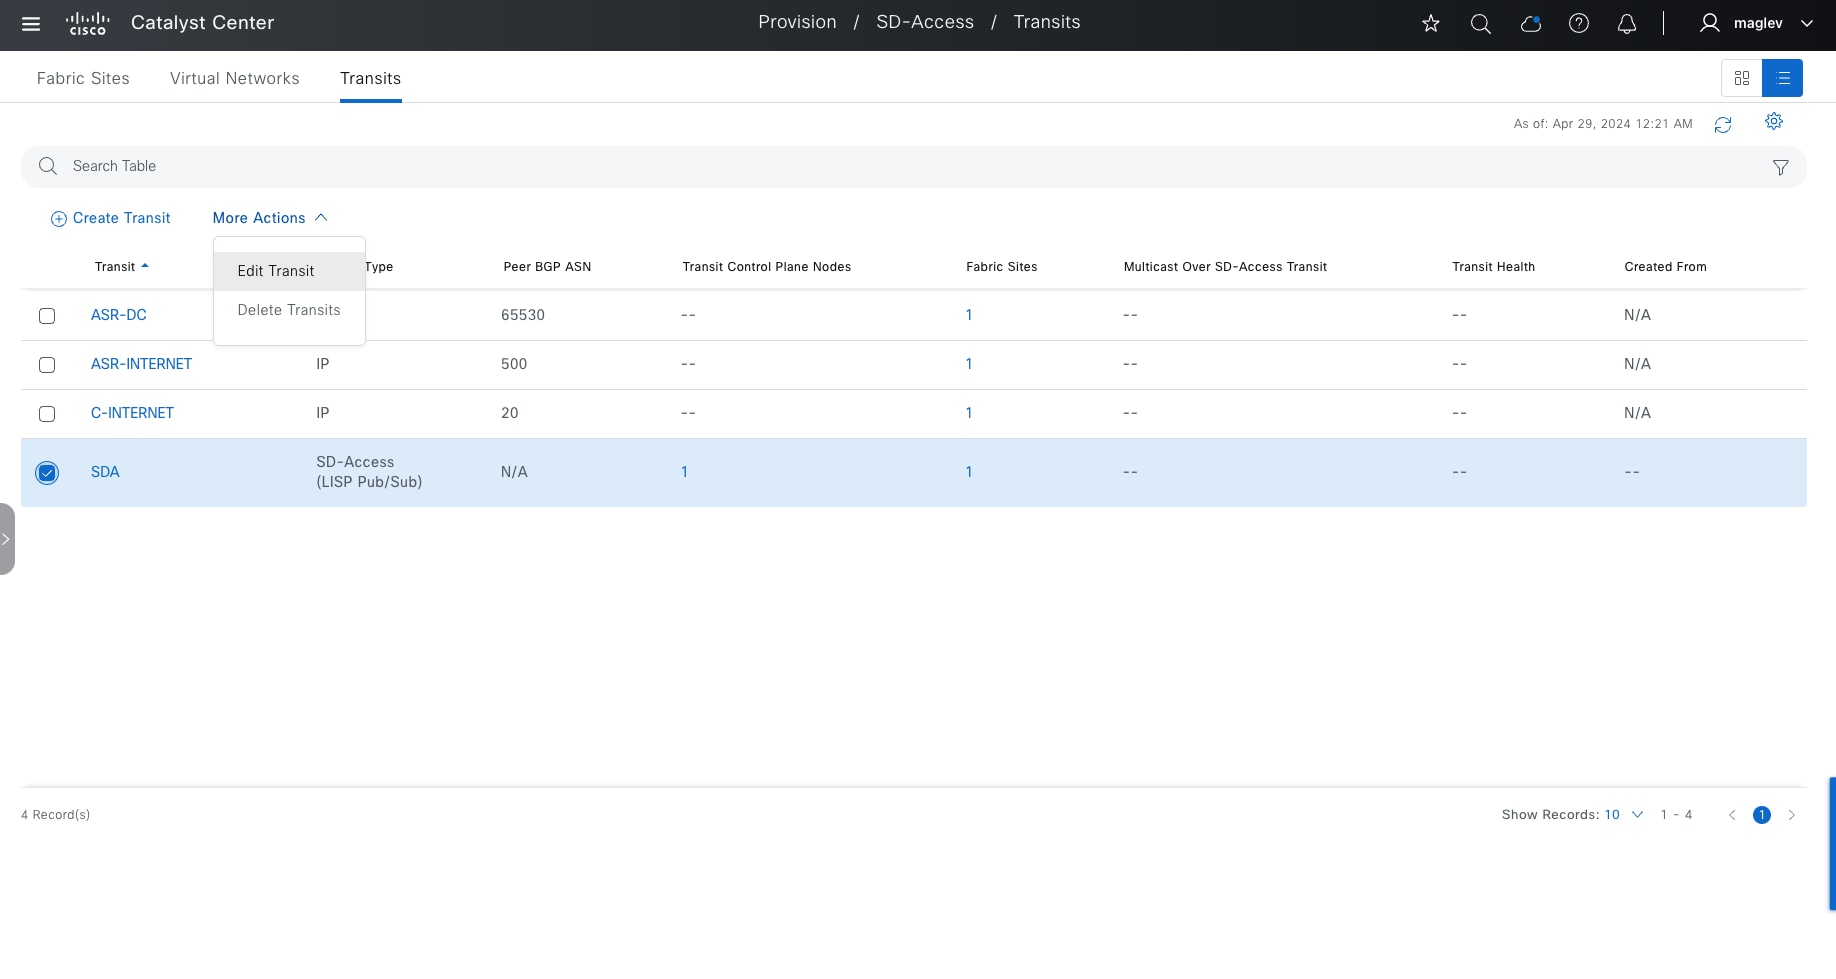This screenshot has height=979, width=1836.
Task: Click the Peer BGP ASN value 500
Action: 514,364
